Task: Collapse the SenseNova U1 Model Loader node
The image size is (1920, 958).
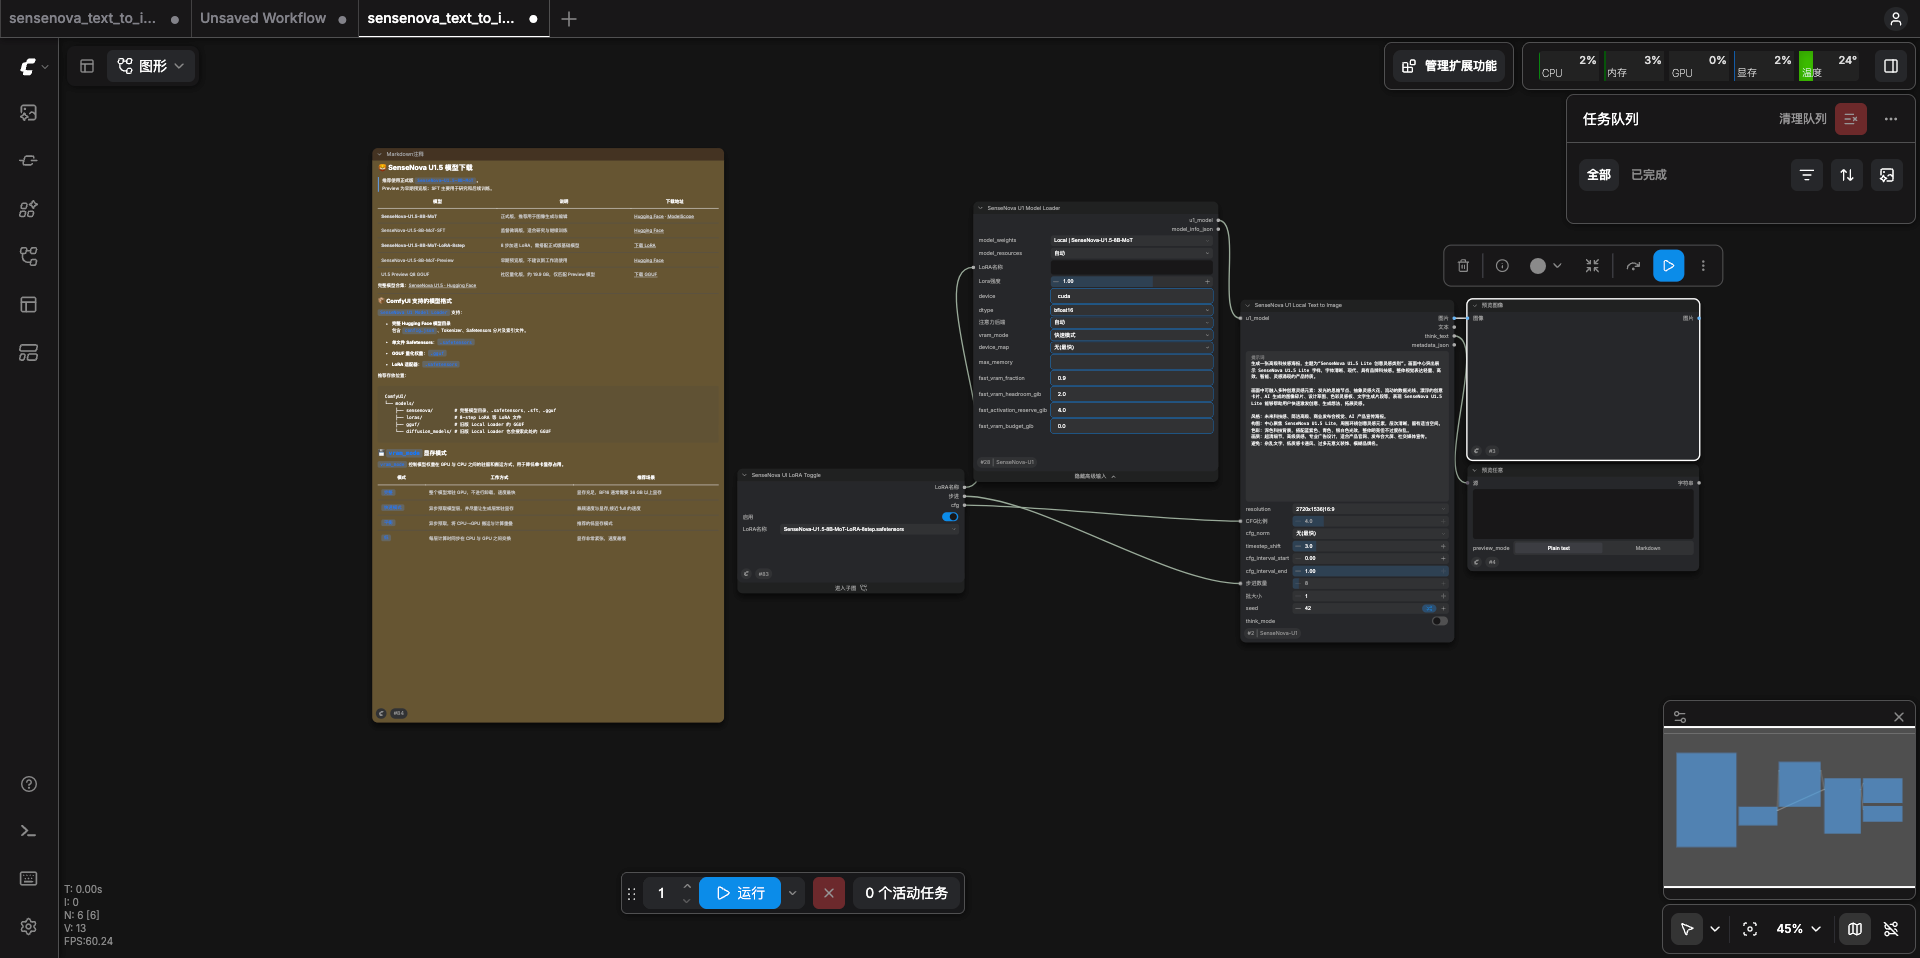Action: pyautogui.click(x=980, y=208)
